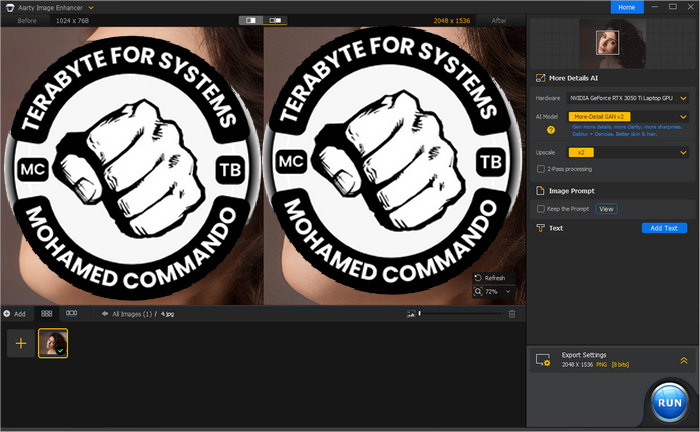Screen dimensions: 700x432
Task: Adjust the thumbnail size slider
Action: [420, 314]
